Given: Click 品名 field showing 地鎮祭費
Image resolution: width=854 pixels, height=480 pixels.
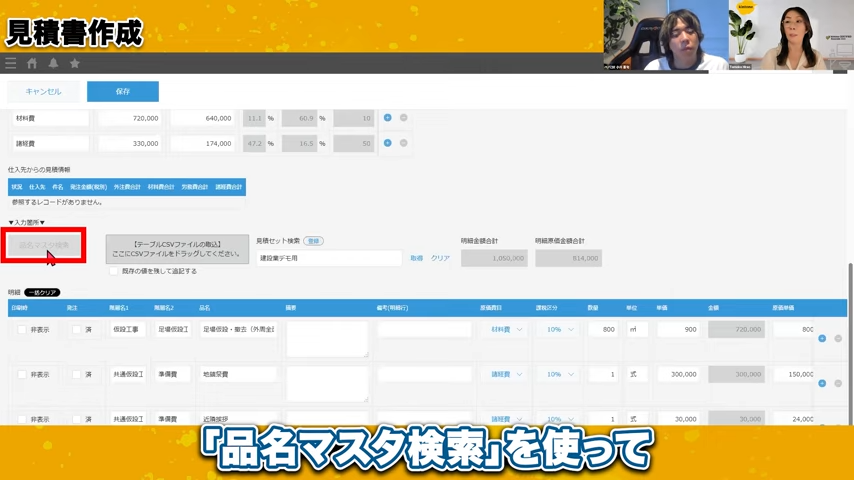Looking at the screenshot, I should click(x=239, y=375).
